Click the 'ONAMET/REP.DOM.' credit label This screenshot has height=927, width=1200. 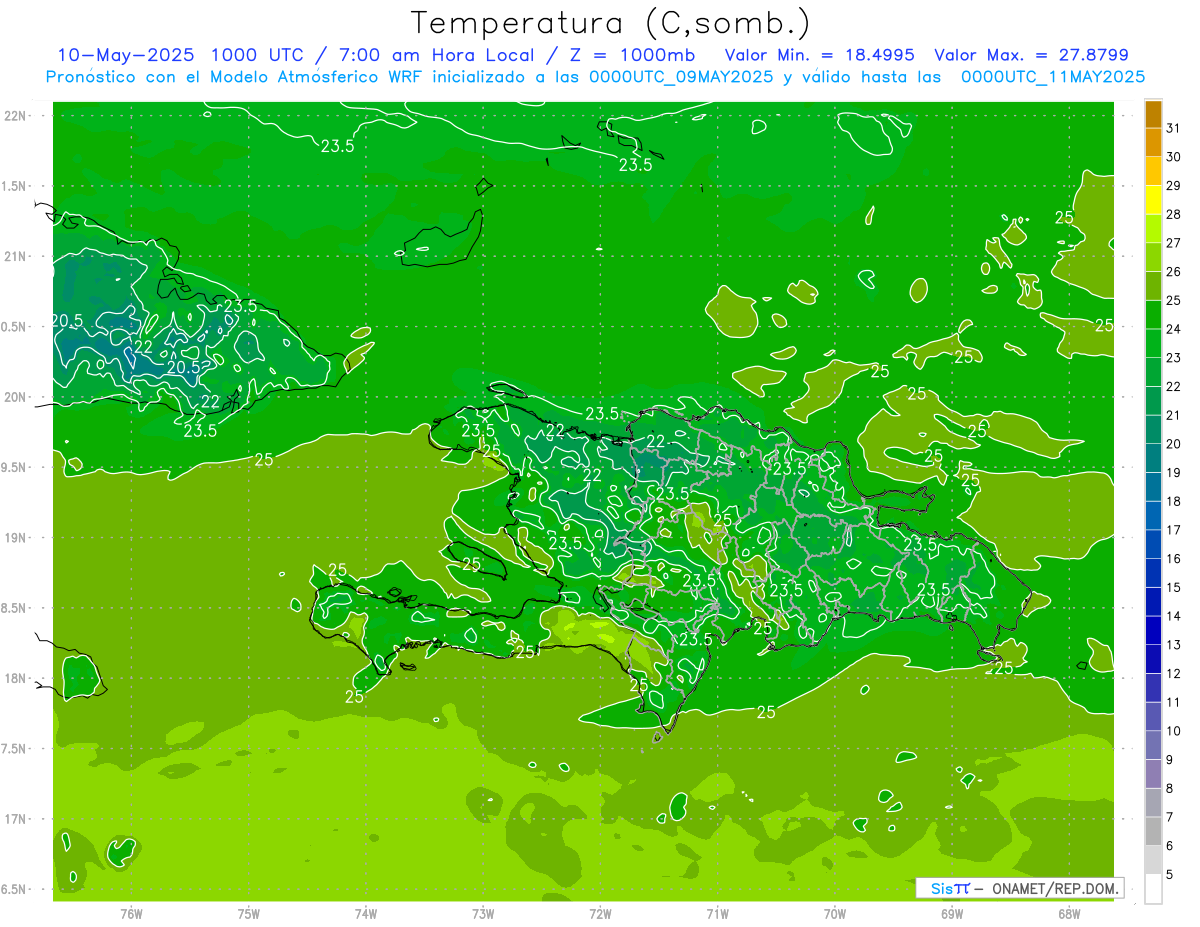click(1054, 888)
